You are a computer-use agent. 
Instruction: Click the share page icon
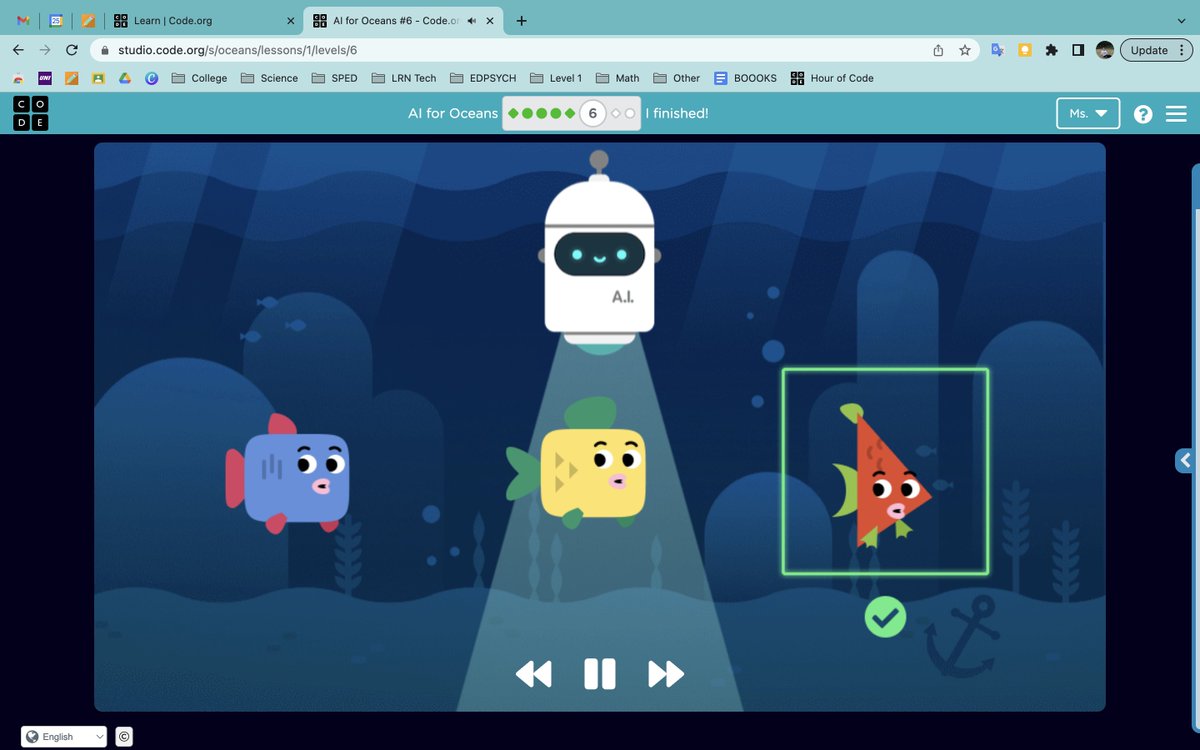(938, 50)
